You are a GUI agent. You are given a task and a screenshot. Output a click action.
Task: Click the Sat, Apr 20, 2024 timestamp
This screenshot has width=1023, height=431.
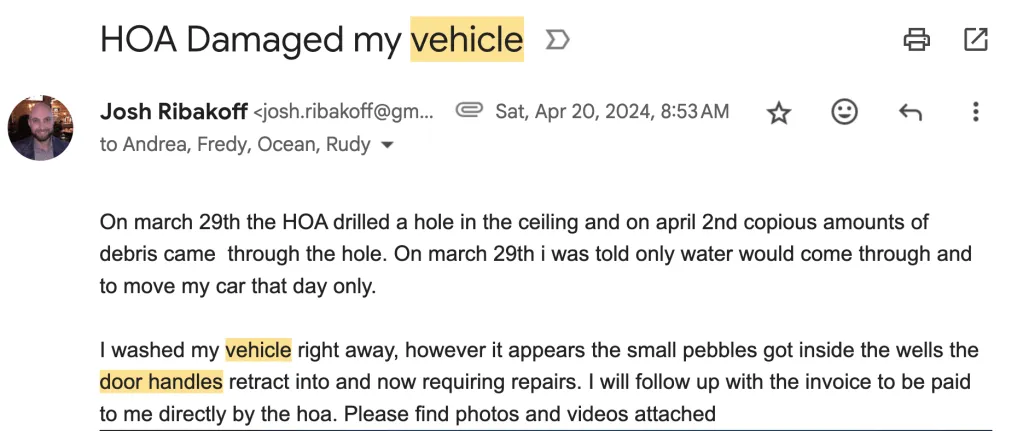tap(612, 112)
